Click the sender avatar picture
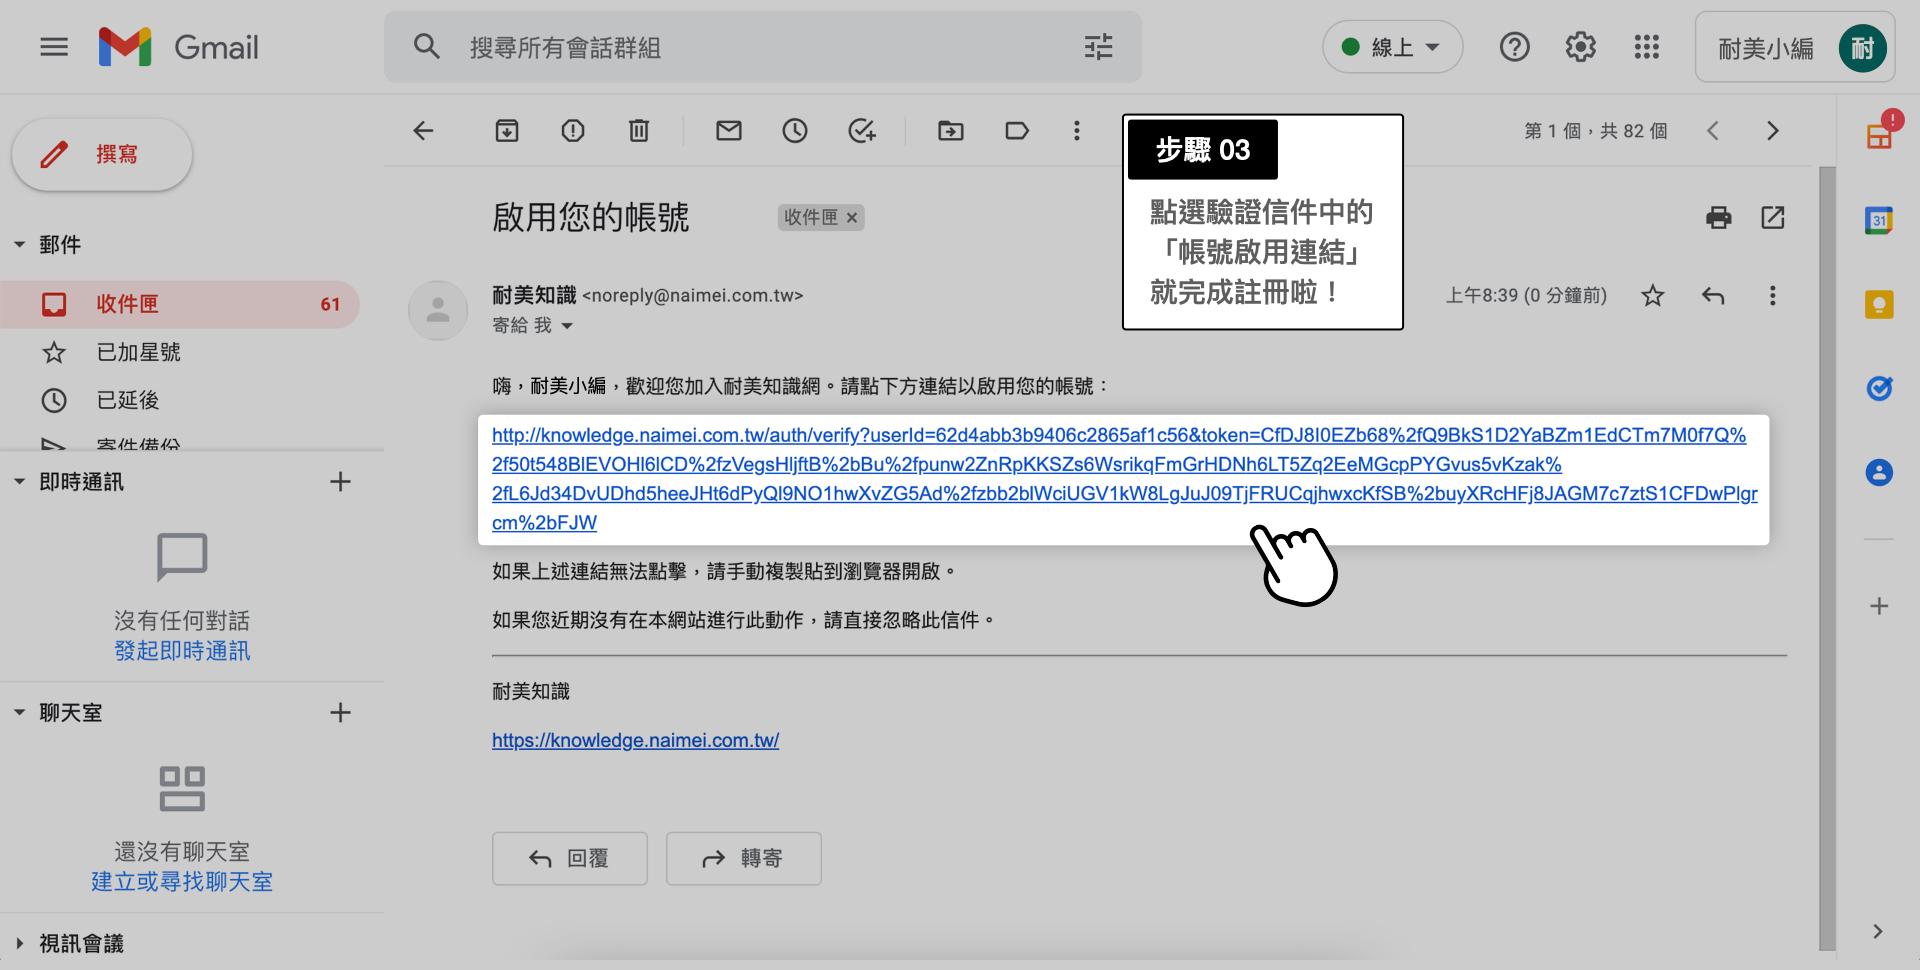 438,311
